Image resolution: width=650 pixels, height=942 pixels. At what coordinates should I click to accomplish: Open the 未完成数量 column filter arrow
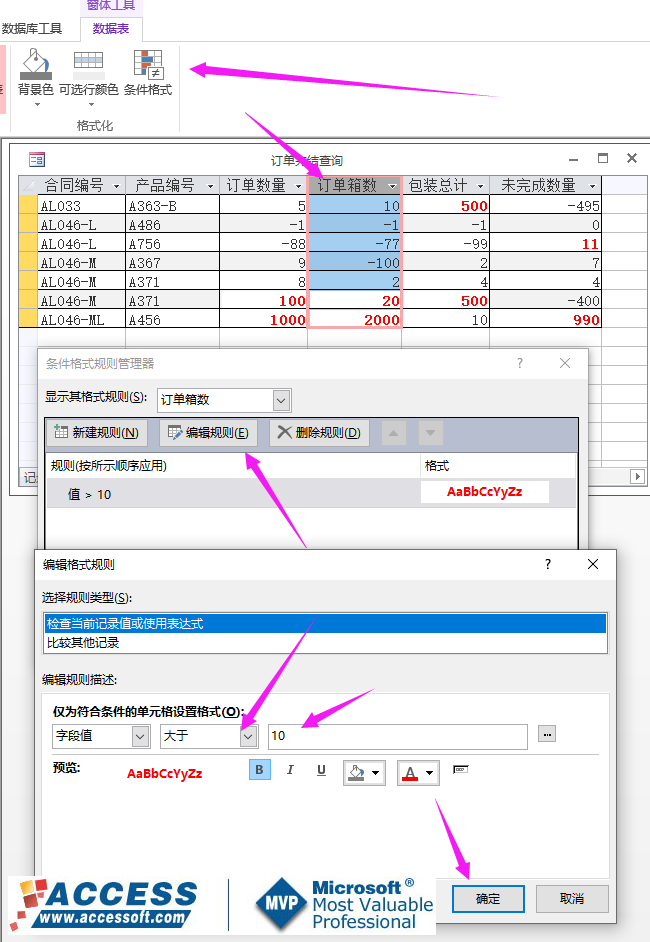tap(592, 186)
